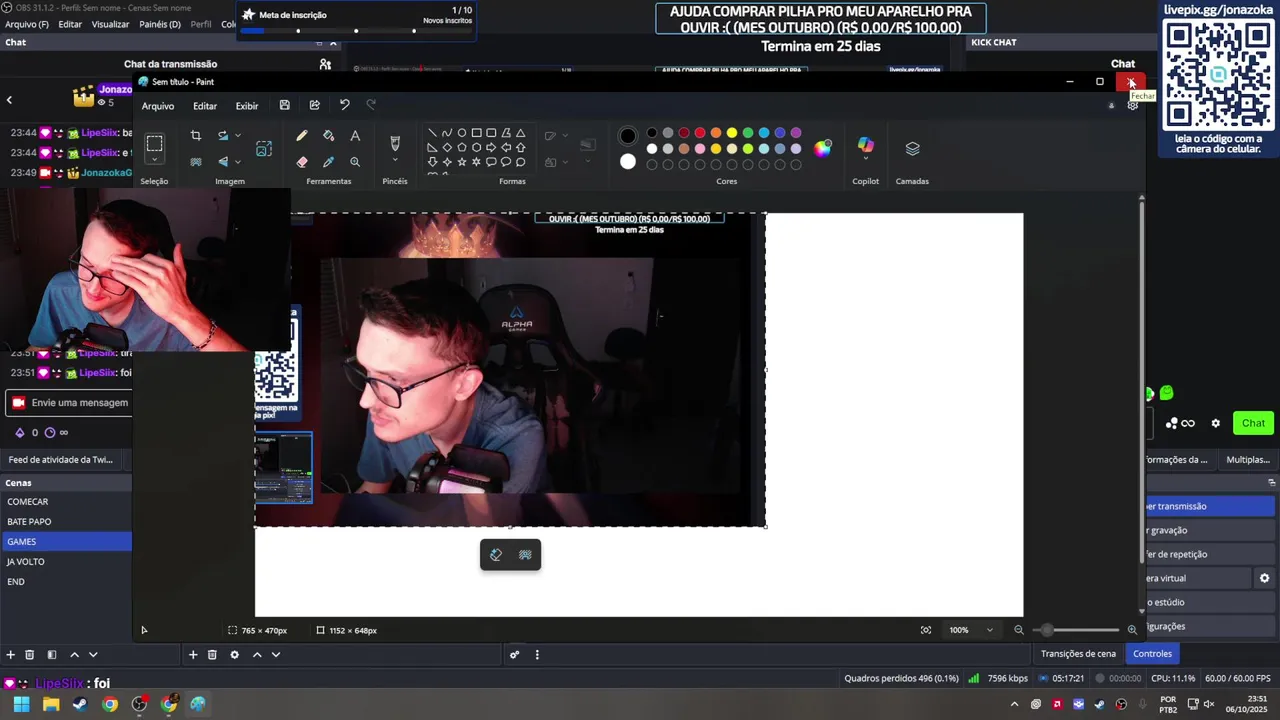Screen dimensions: 1280x720
Task: Show hidden system tray icons
Action: [1014, 704]
